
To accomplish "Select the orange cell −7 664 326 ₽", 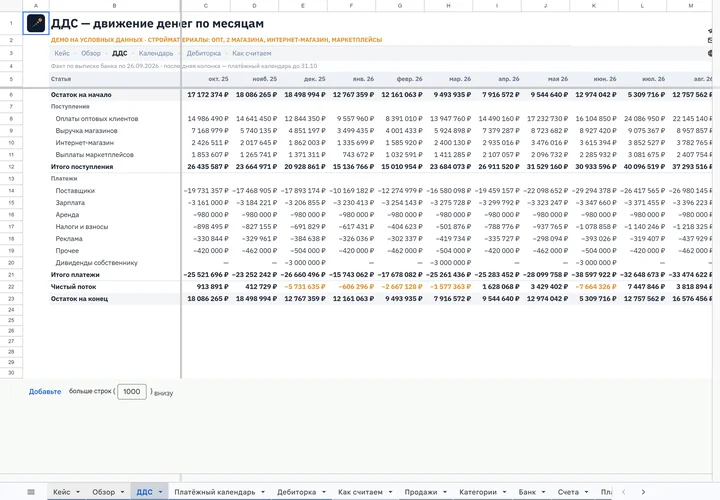I will click(x=594, y=287).
